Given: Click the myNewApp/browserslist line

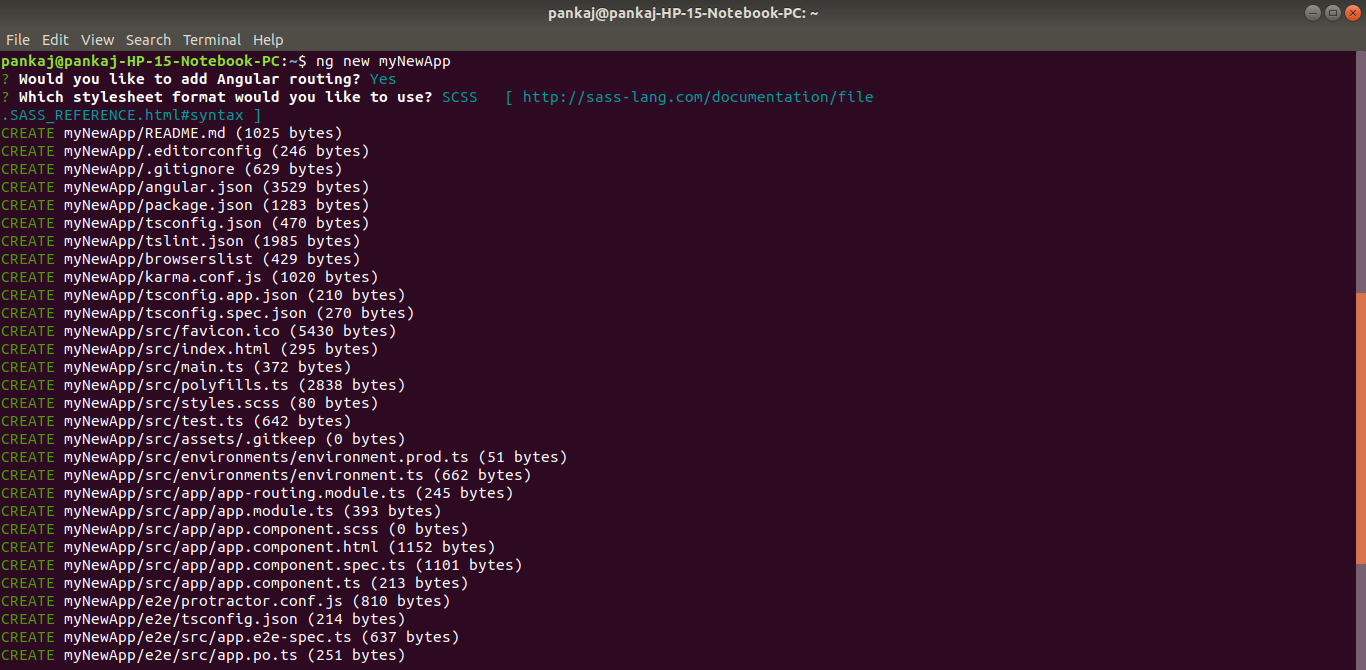Looking at the screenshot, I should pyautogui.click(x=180, y=259).
